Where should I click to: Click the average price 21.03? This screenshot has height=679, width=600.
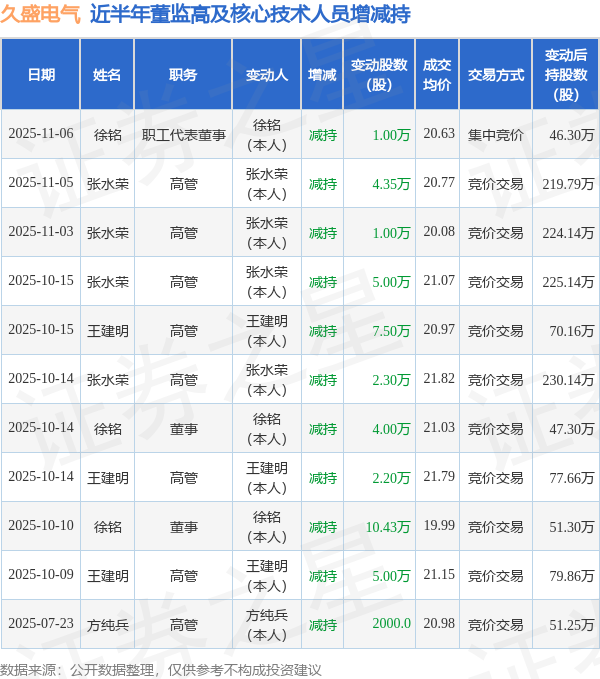point(439,427)
